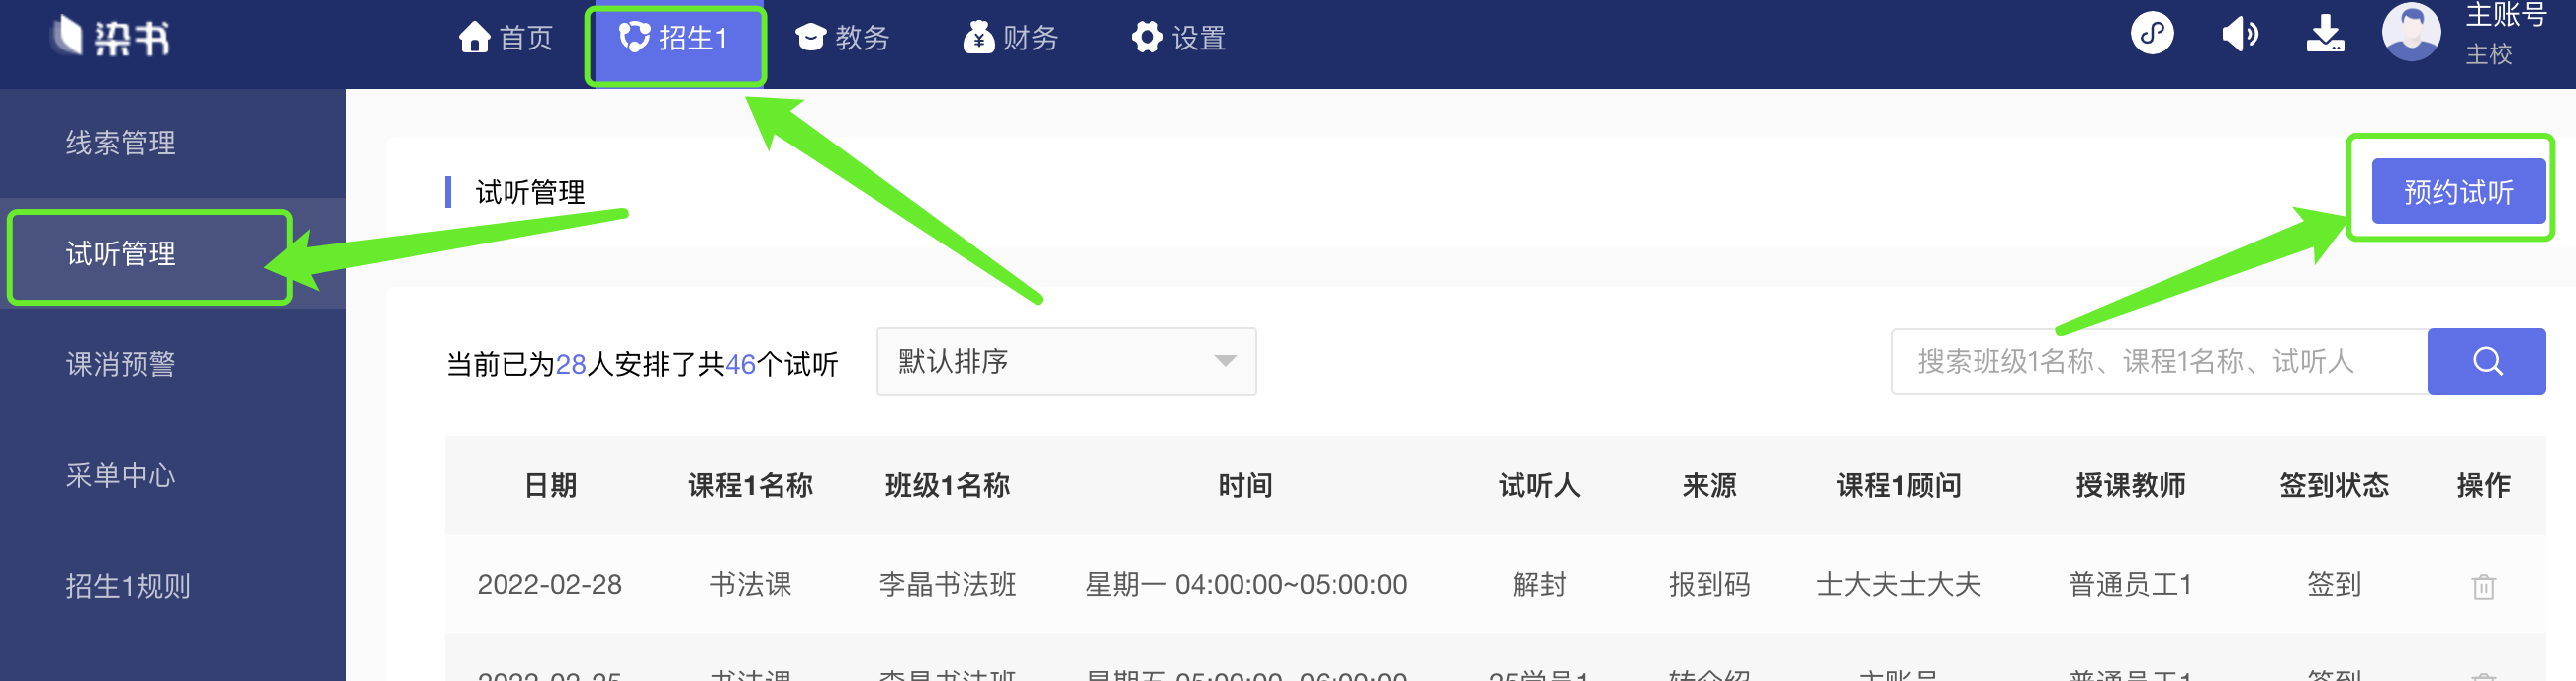Click the 解封 trial listener cell
2576x681 pixels.
point(1539,584)
